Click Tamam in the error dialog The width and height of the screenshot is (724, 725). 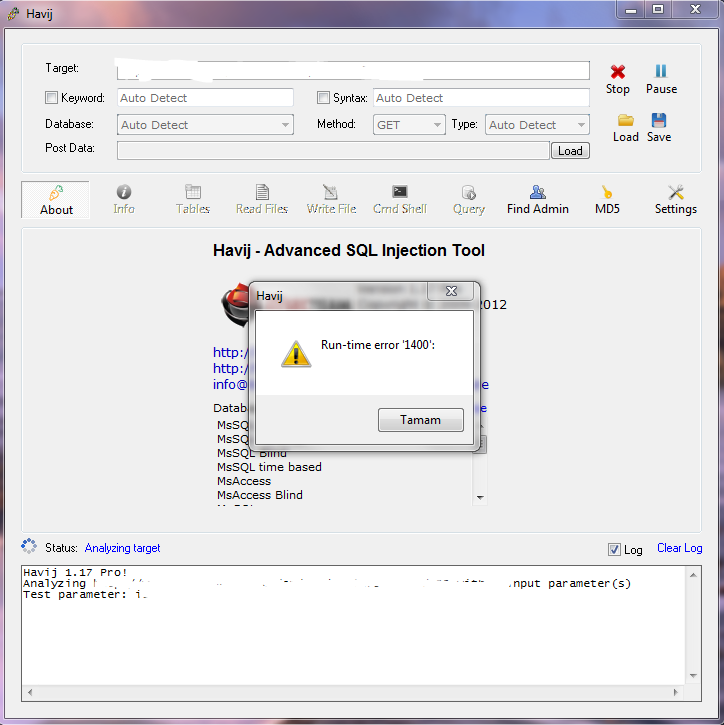click(x=421, y=420)
